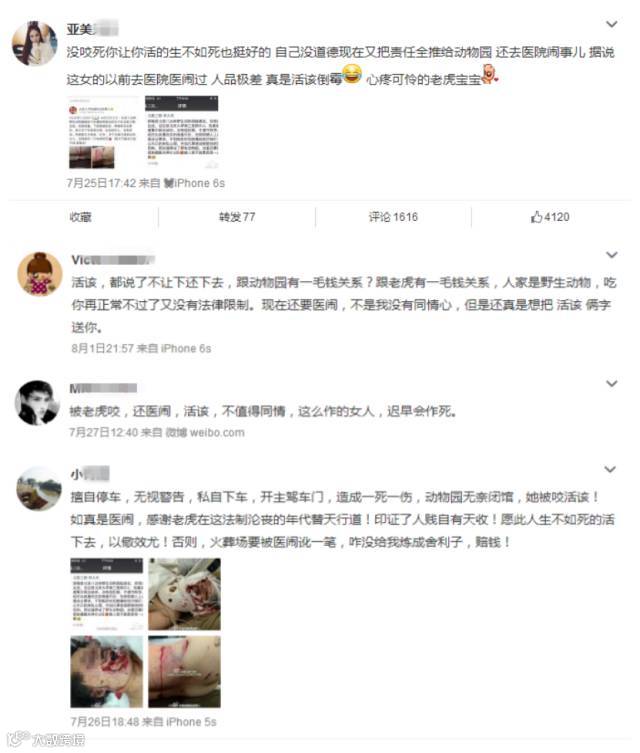Open the chevron menu on M's comment
Viewport: 640px width, 753px height.
pos(611,384)
